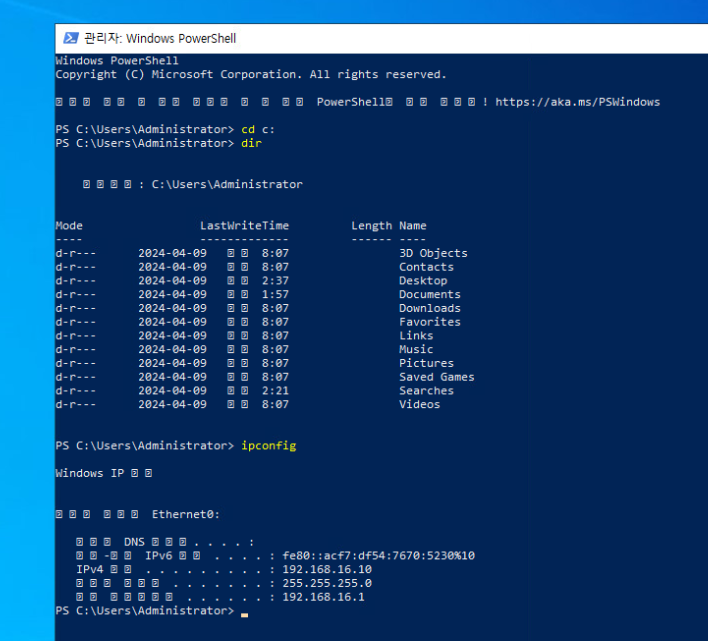Click the d-r--- mode in Videos row
The width and height of the screenshot is (708, 641).
pyautogui.click(x=76, y=404)
